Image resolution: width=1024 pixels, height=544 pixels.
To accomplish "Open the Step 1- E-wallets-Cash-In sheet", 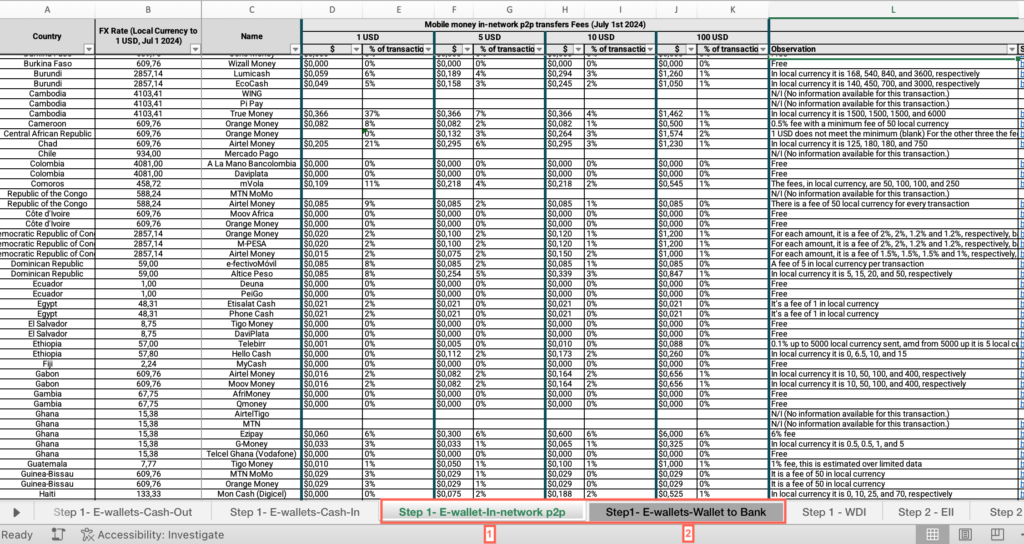I will coord(295,513).
